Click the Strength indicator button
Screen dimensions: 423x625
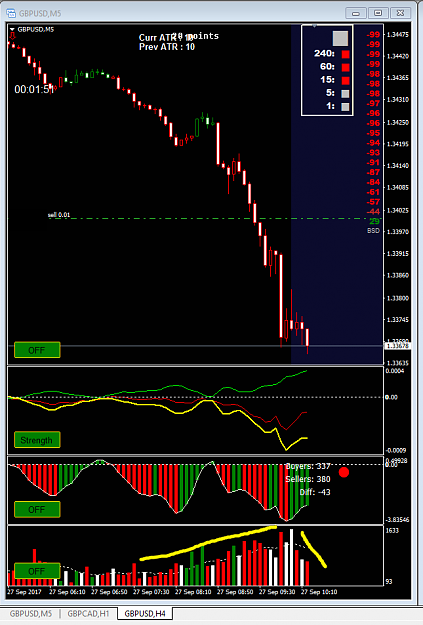click(x=37, y=440)
